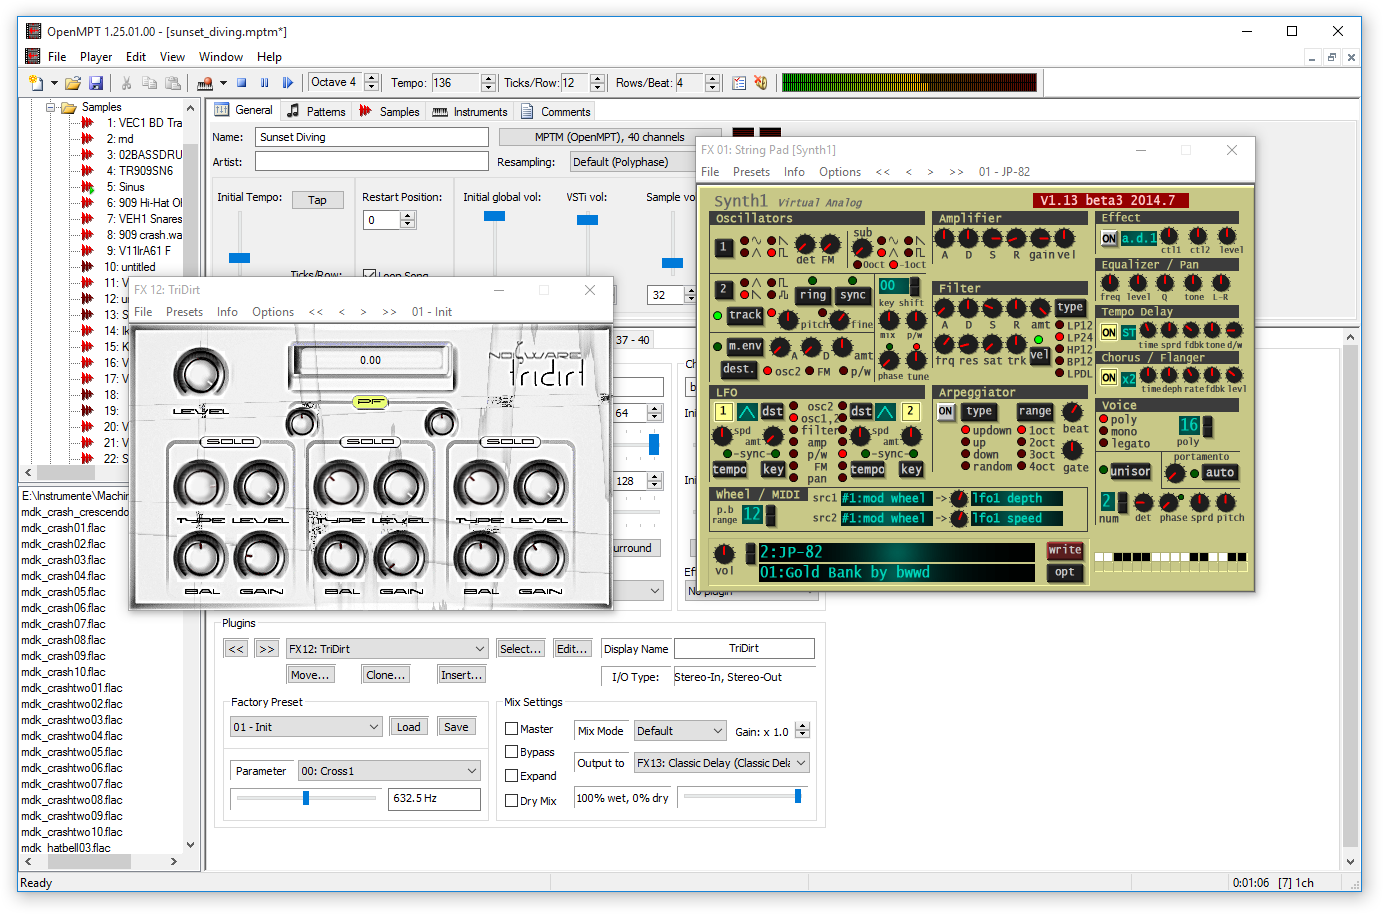Click the song Name input field
This screenshot has height=914, width=1383.
372,137
